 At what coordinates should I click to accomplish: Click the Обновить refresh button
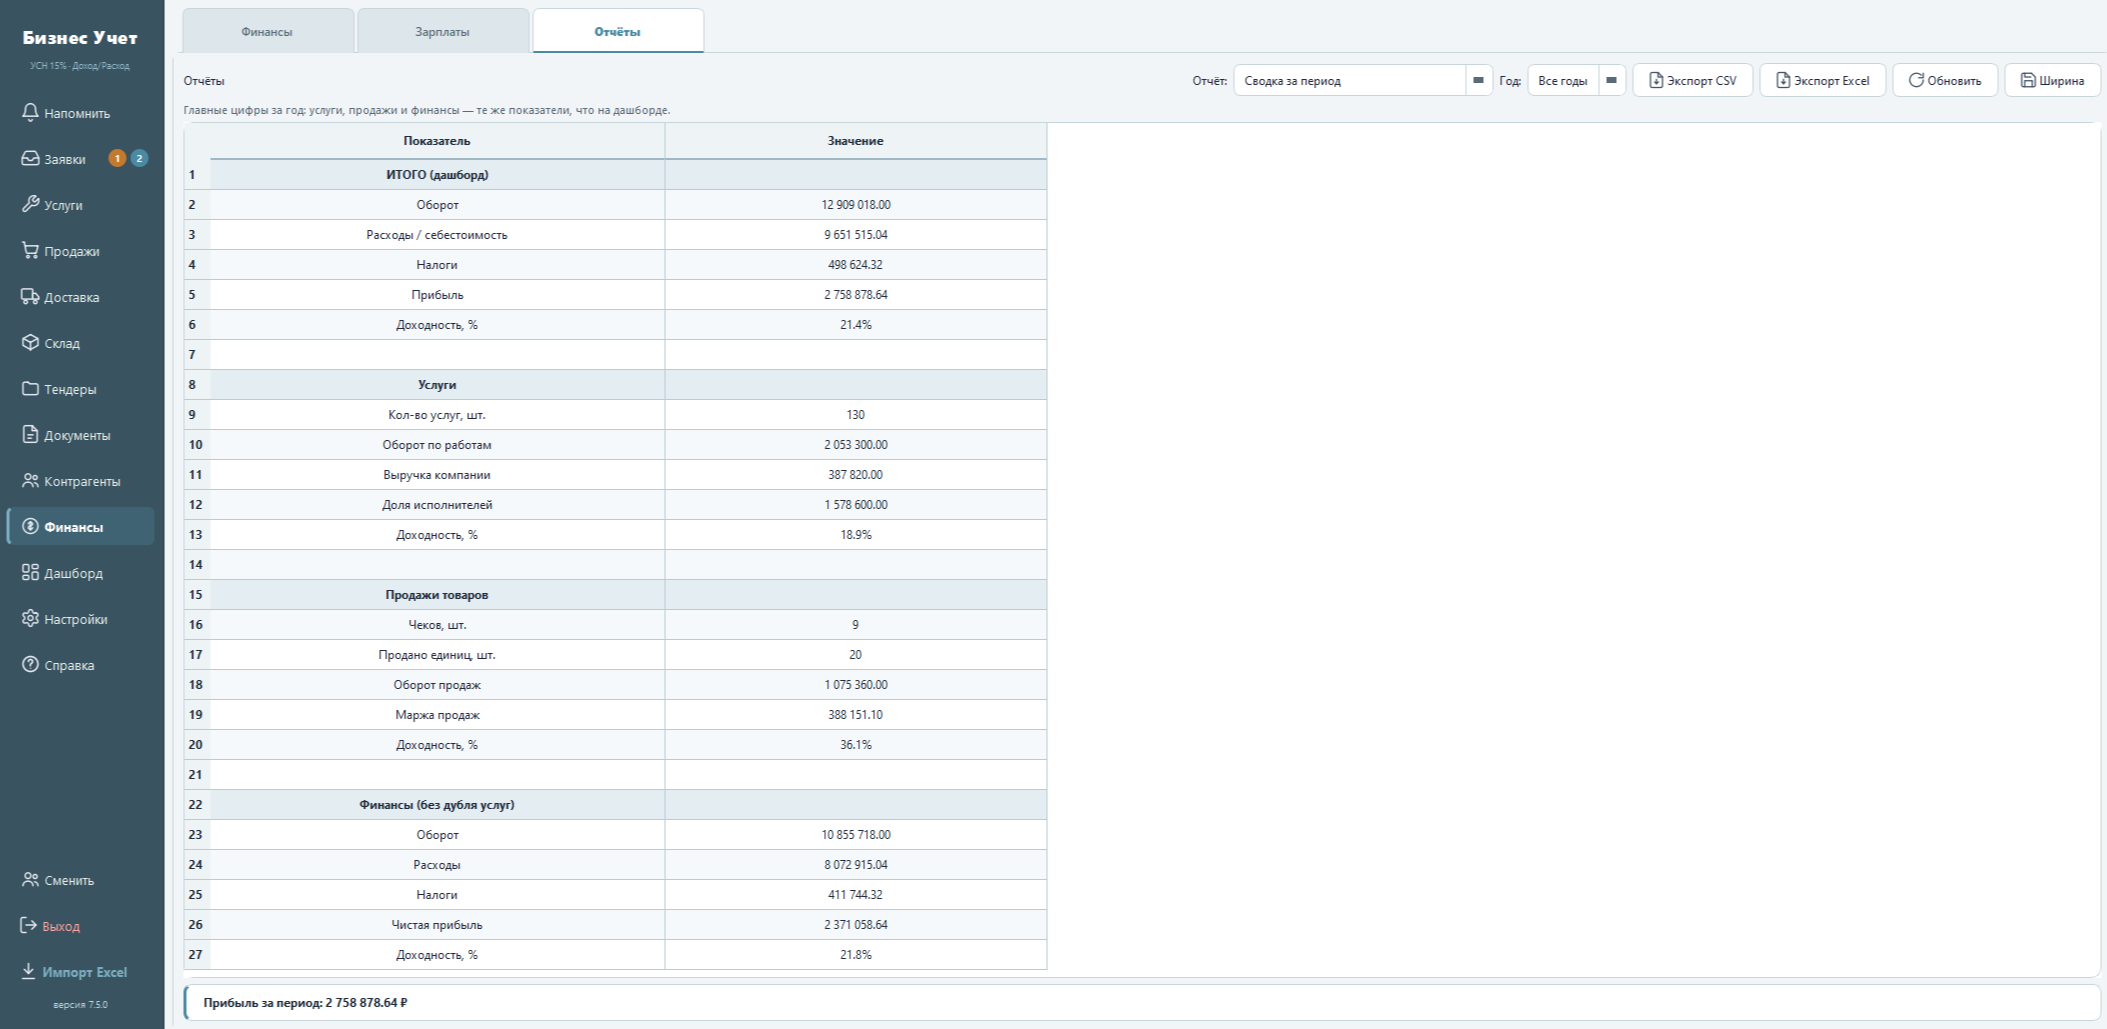(x=1945, y=80)
